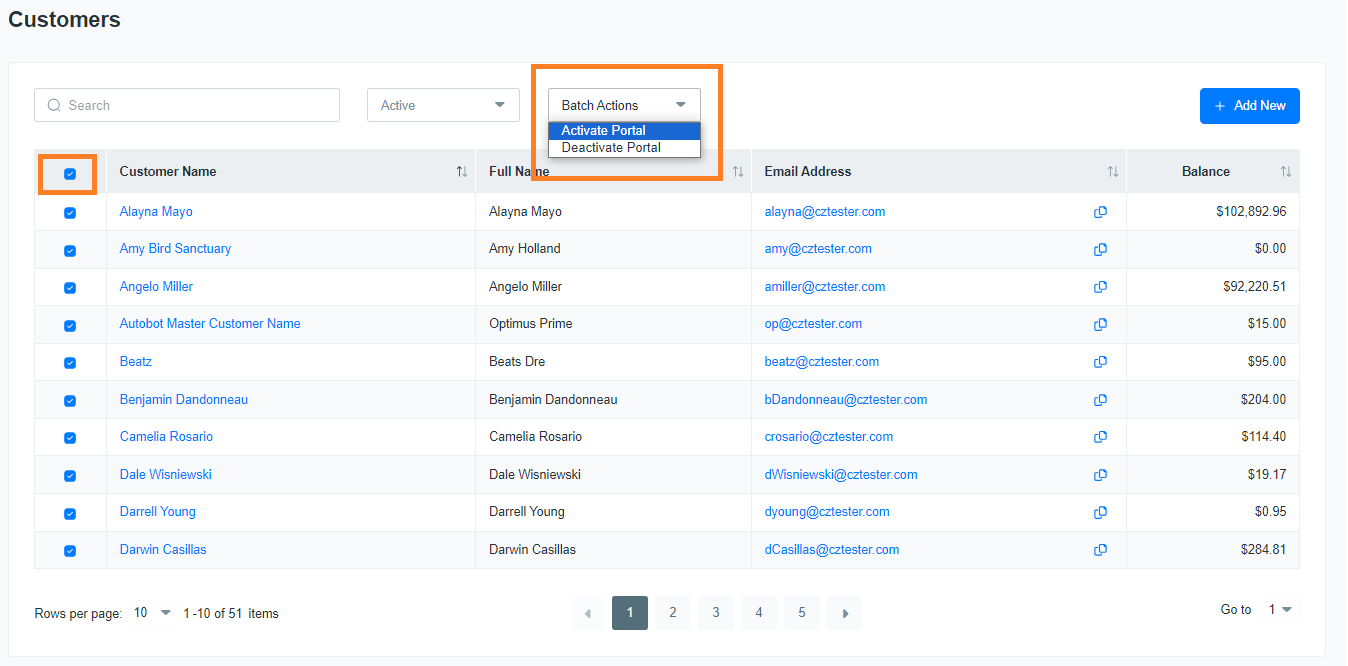Click email link dyoung@cztester.com

(x=827, y=512)
